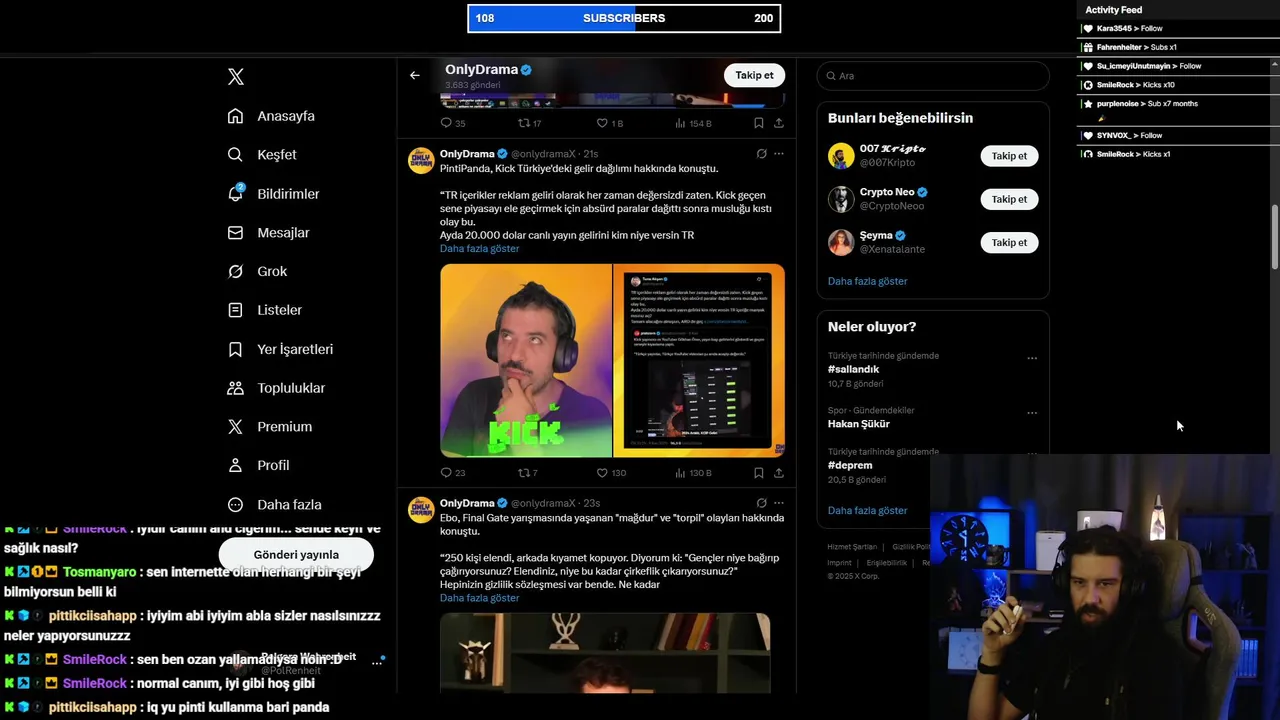This screenshot has height=720, width=1280.
Task: Open Premium page
Action: point(269,426)
